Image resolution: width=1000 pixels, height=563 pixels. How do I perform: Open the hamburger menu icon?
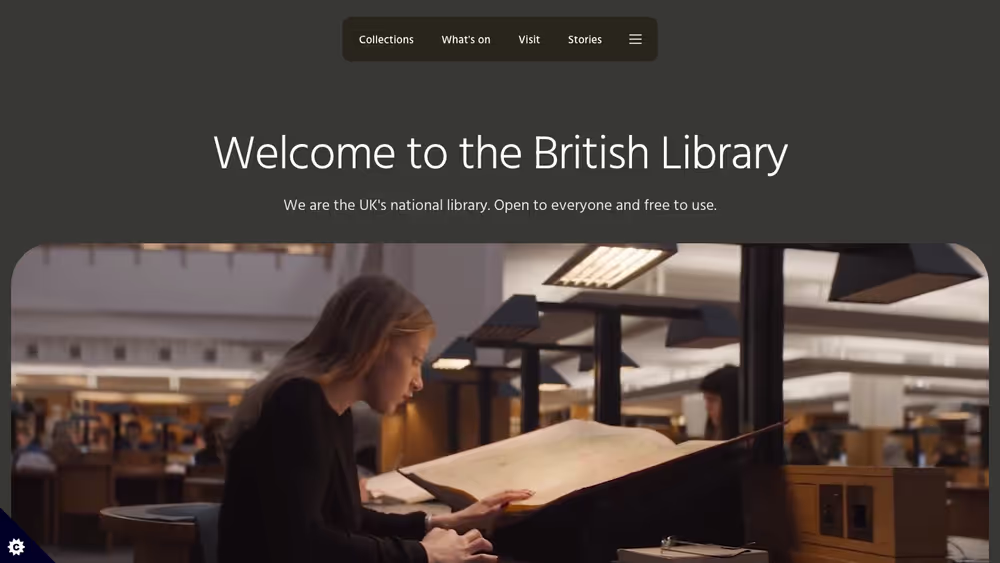635,40
